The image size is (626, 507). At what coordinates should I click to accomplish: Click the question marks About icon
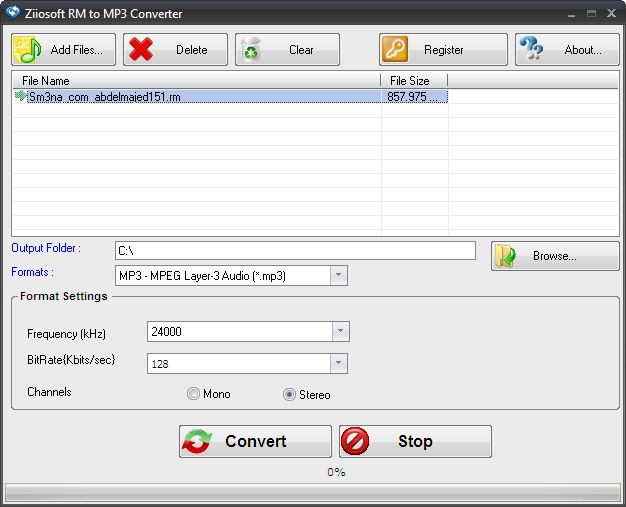coord(531,49)
